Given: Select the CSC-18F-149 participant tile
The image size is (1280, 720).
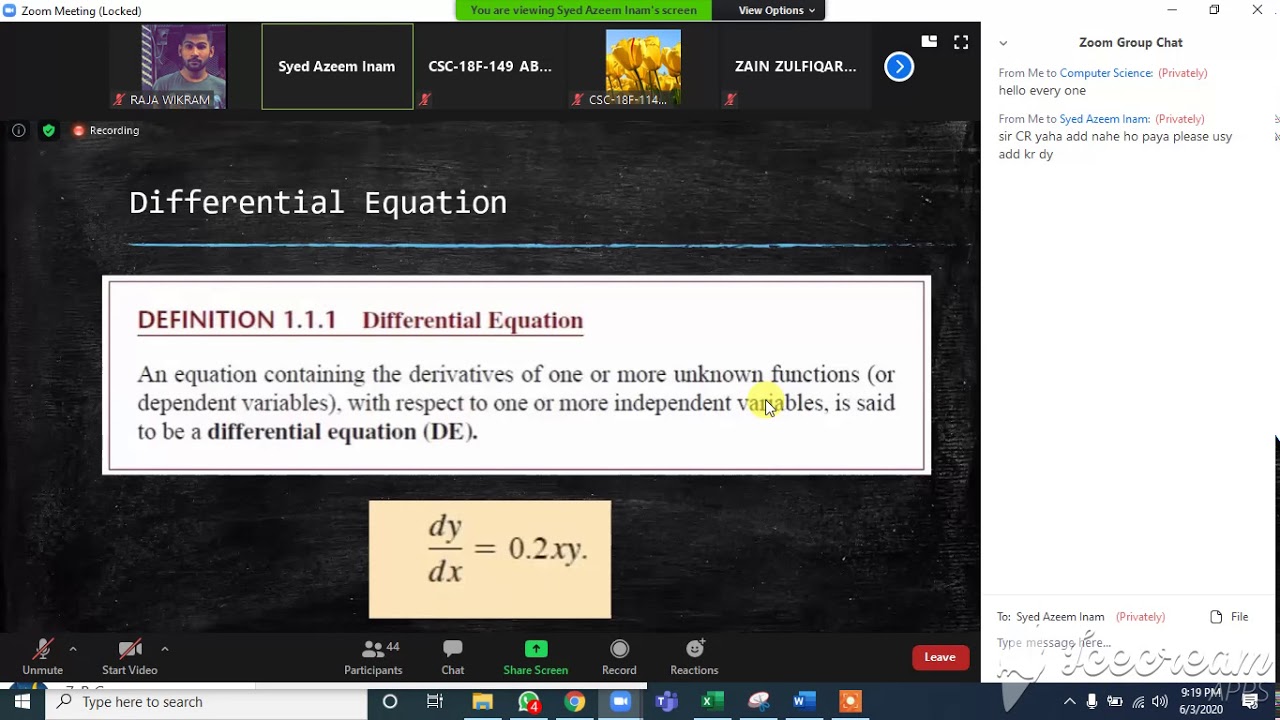Looking at the screenshot, I should coord(490,67).
